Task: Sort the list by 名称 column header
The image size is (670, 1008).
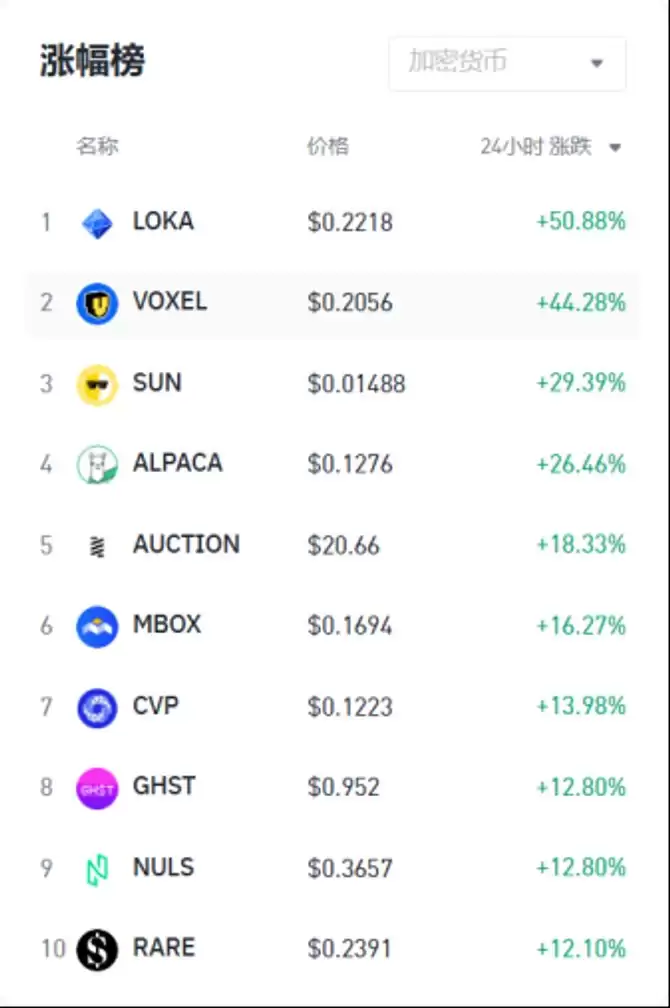Action: 97,147
